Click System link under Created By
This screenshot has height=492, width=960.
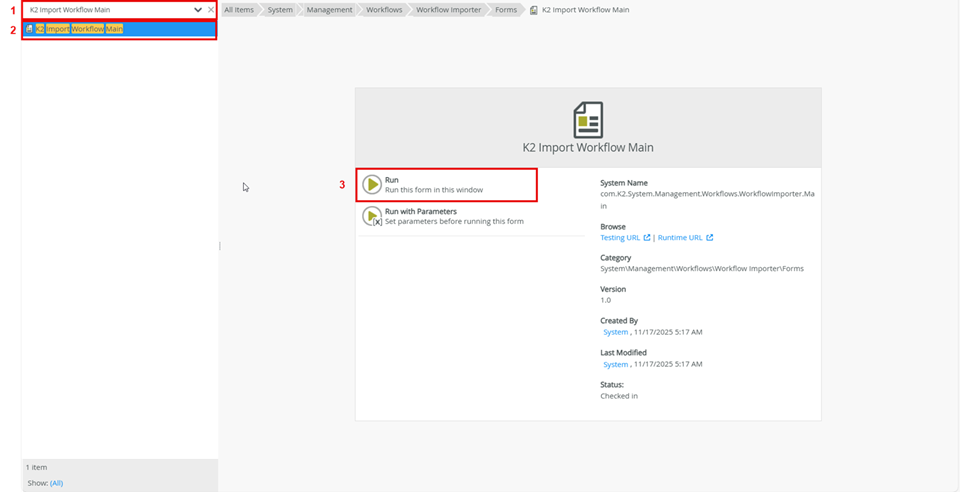click(x=616, y=332)
